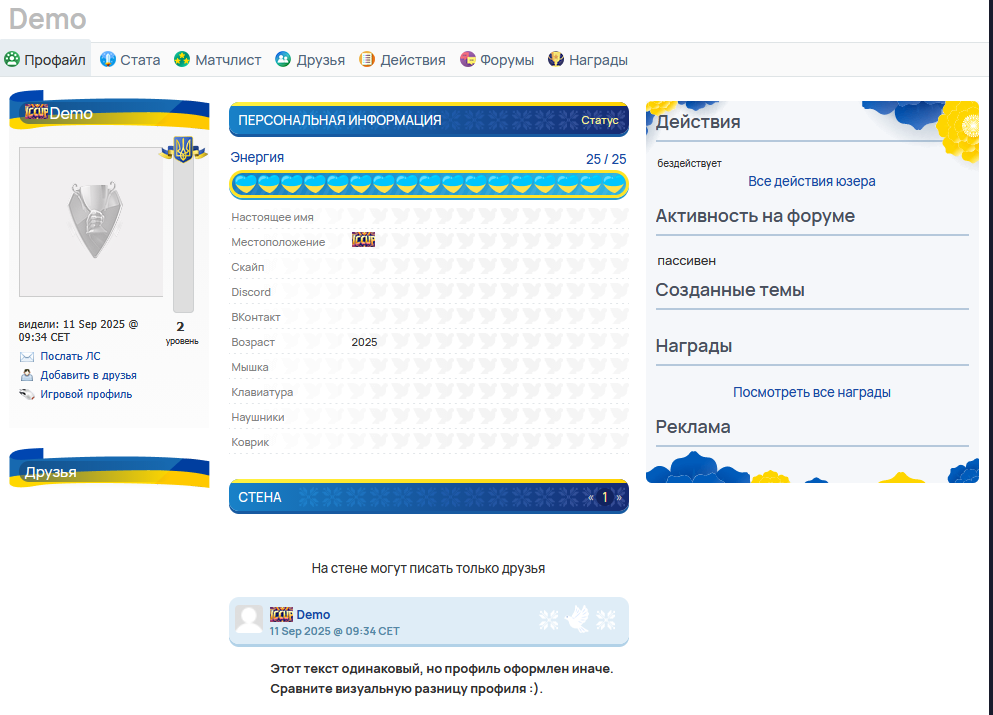
Task: Click the Discord row label
Action: [x=251, y=292]
